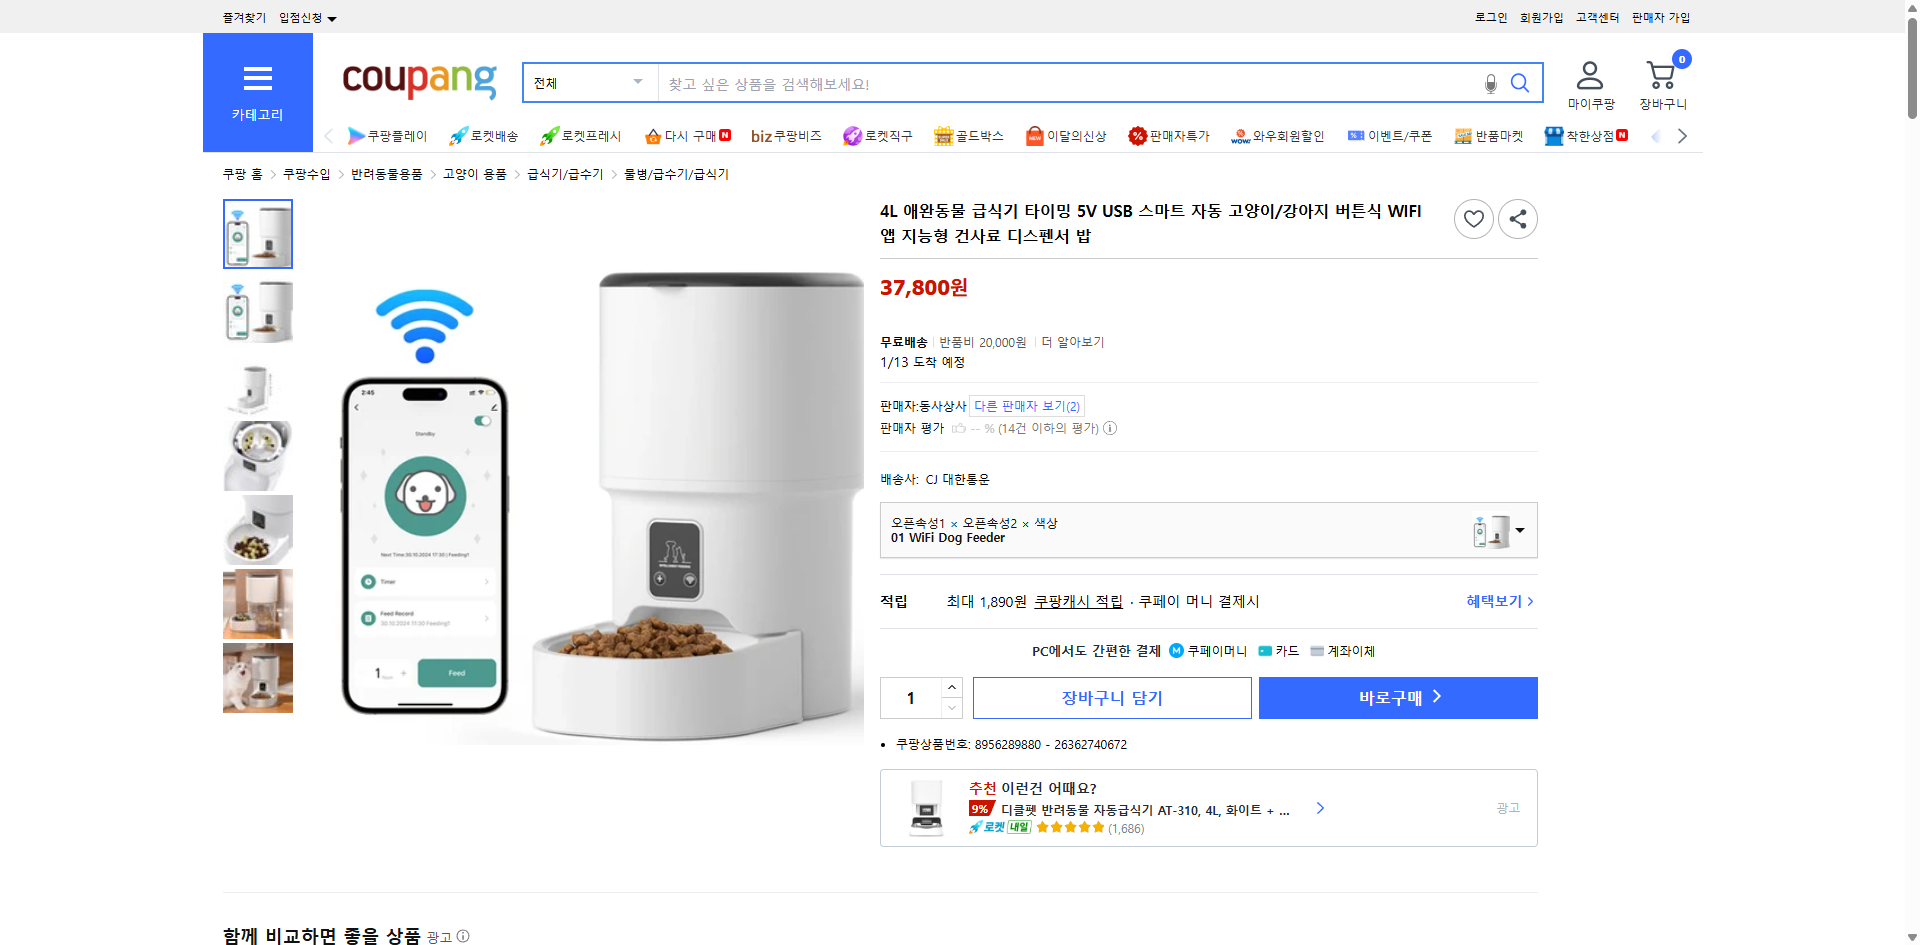1920x945 pixels.
Task: Select the second product thumbnail
Action: click(x=257, y=311)
